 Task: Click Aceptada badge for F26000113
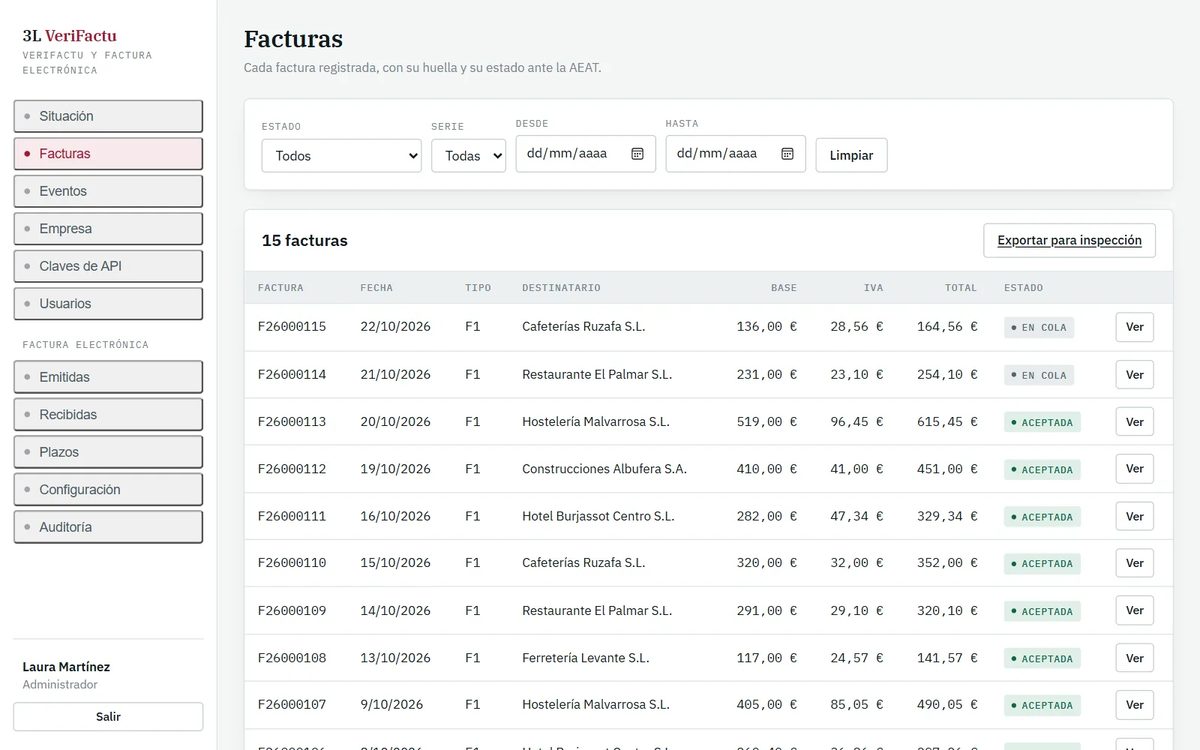click(1042, 422)
